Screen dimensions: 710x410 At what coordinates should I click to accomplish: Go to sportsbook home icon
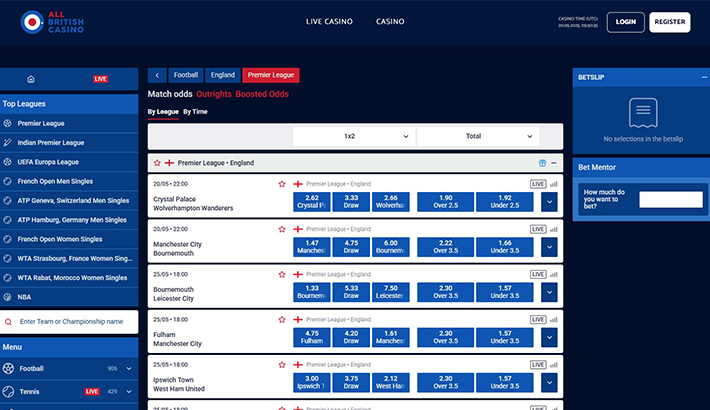click(31, 79)
